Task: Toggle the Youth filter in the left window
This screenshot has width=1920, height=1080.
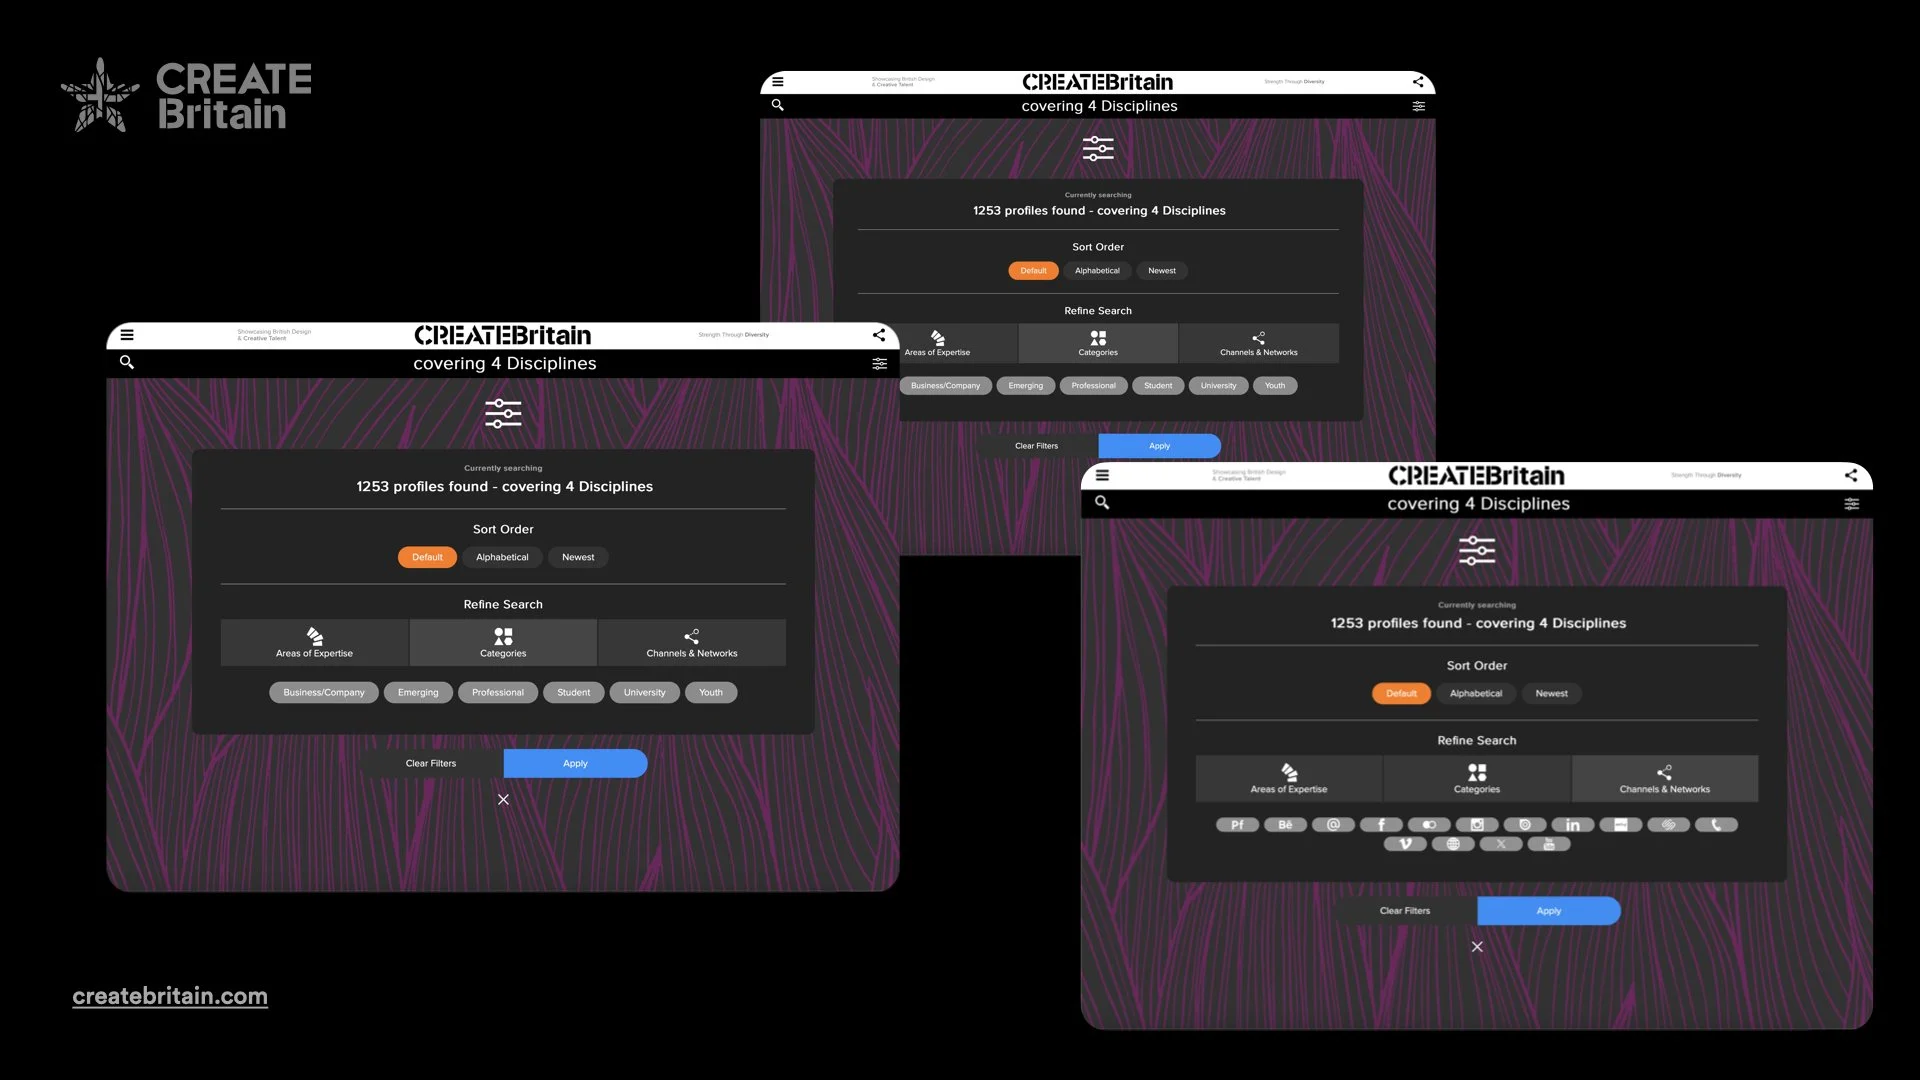Action: (x=711, y=692)
